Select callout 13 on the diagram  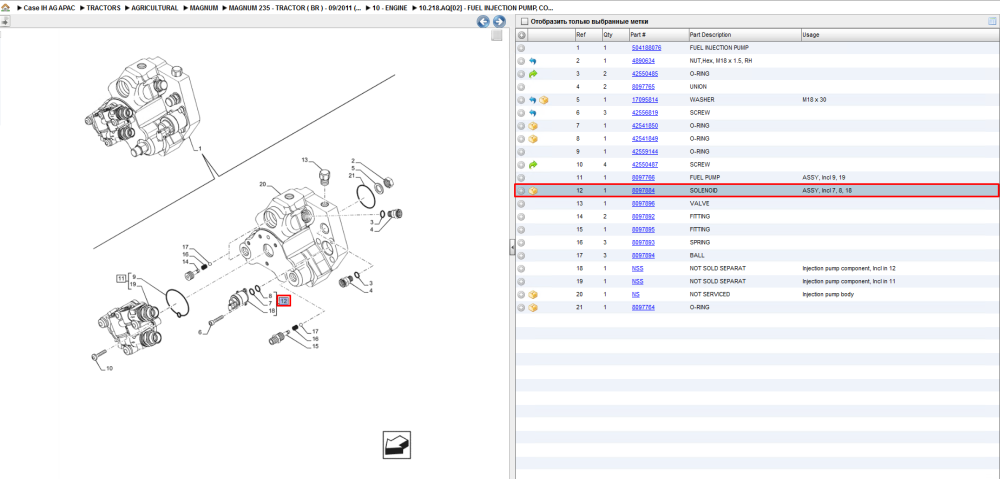click(x=304, y=159)
